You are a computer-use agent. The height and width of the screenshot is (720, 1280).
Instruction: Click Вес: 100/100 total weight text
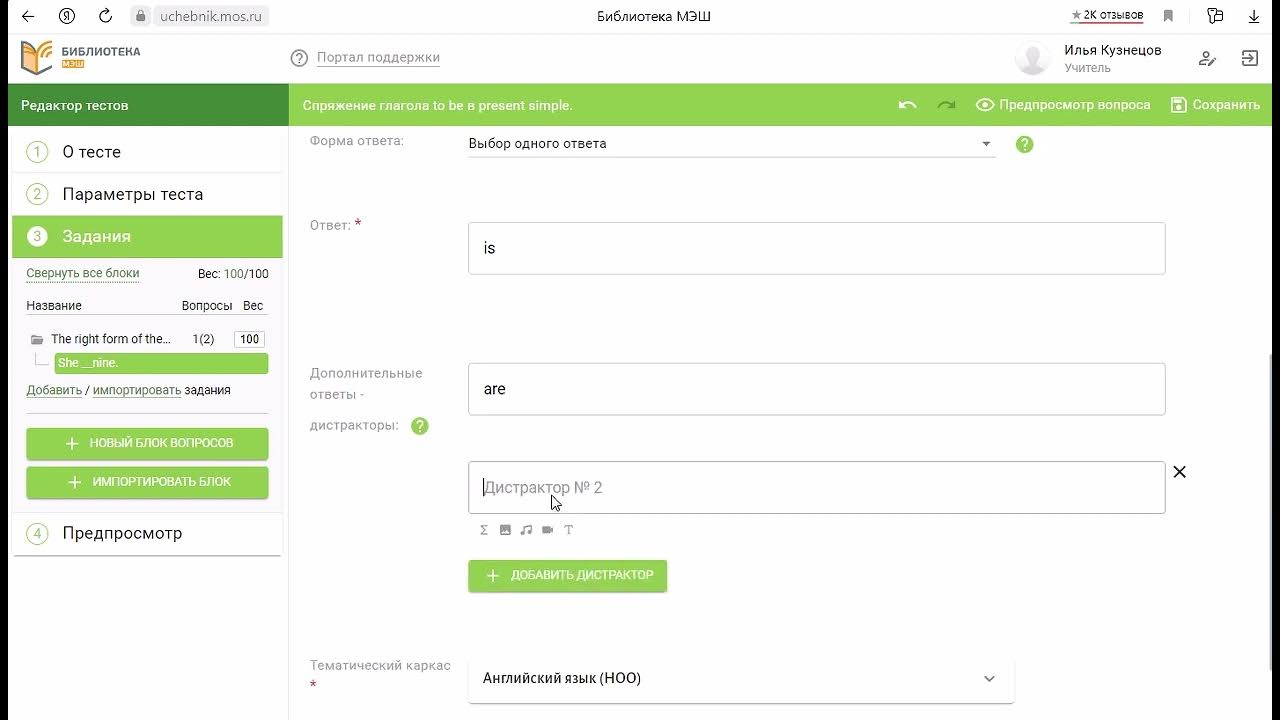233,274
